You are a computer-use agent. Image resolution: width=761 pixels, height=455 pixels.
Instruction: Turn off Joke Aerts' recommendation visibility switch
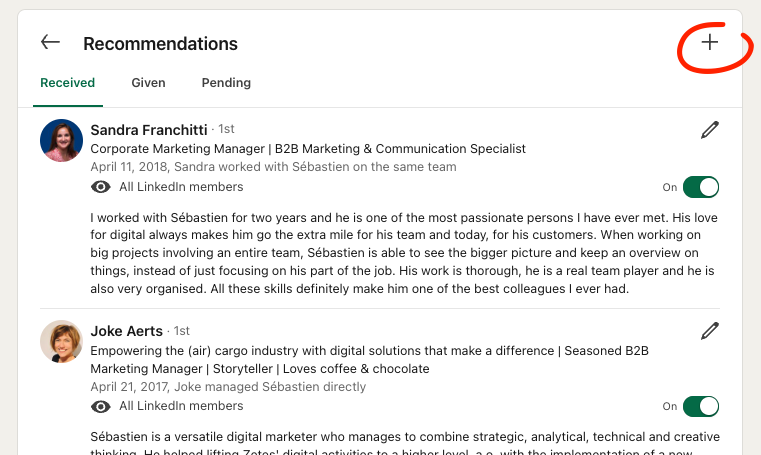pyautogui.click(x=701, y=406)
